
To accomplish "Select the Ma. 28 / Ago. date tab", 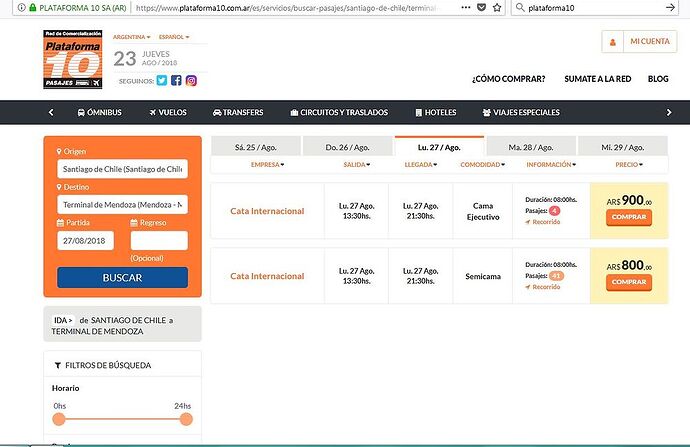I will [531, 147].
